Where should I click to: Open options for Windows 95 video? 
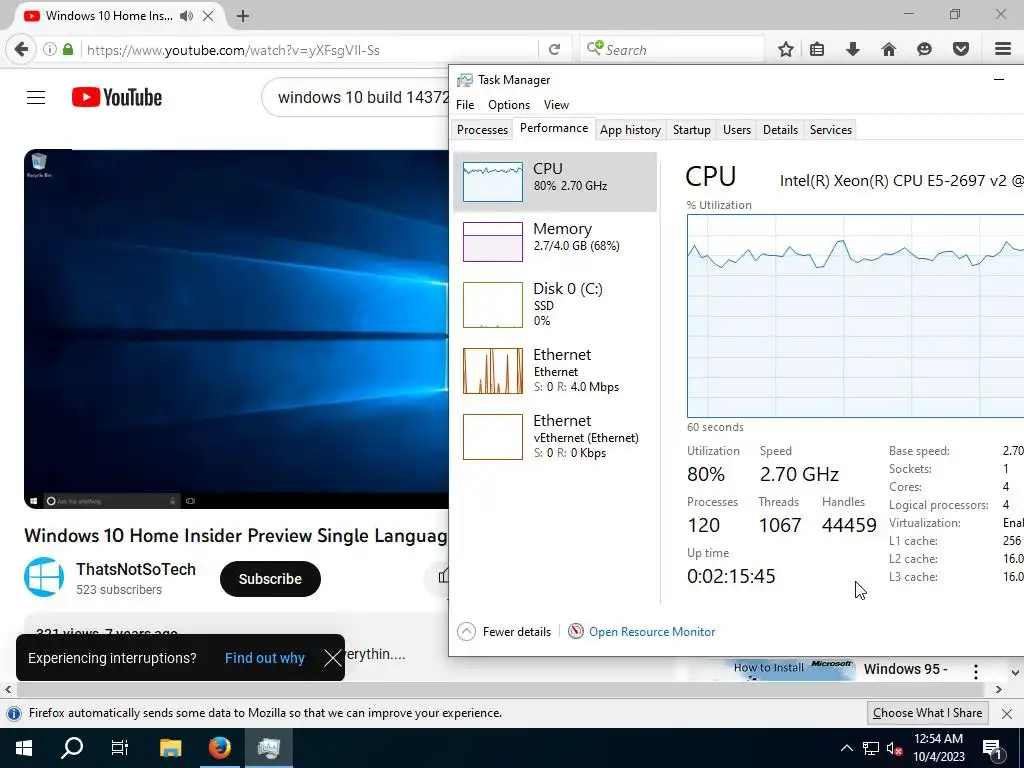[976, 671]
